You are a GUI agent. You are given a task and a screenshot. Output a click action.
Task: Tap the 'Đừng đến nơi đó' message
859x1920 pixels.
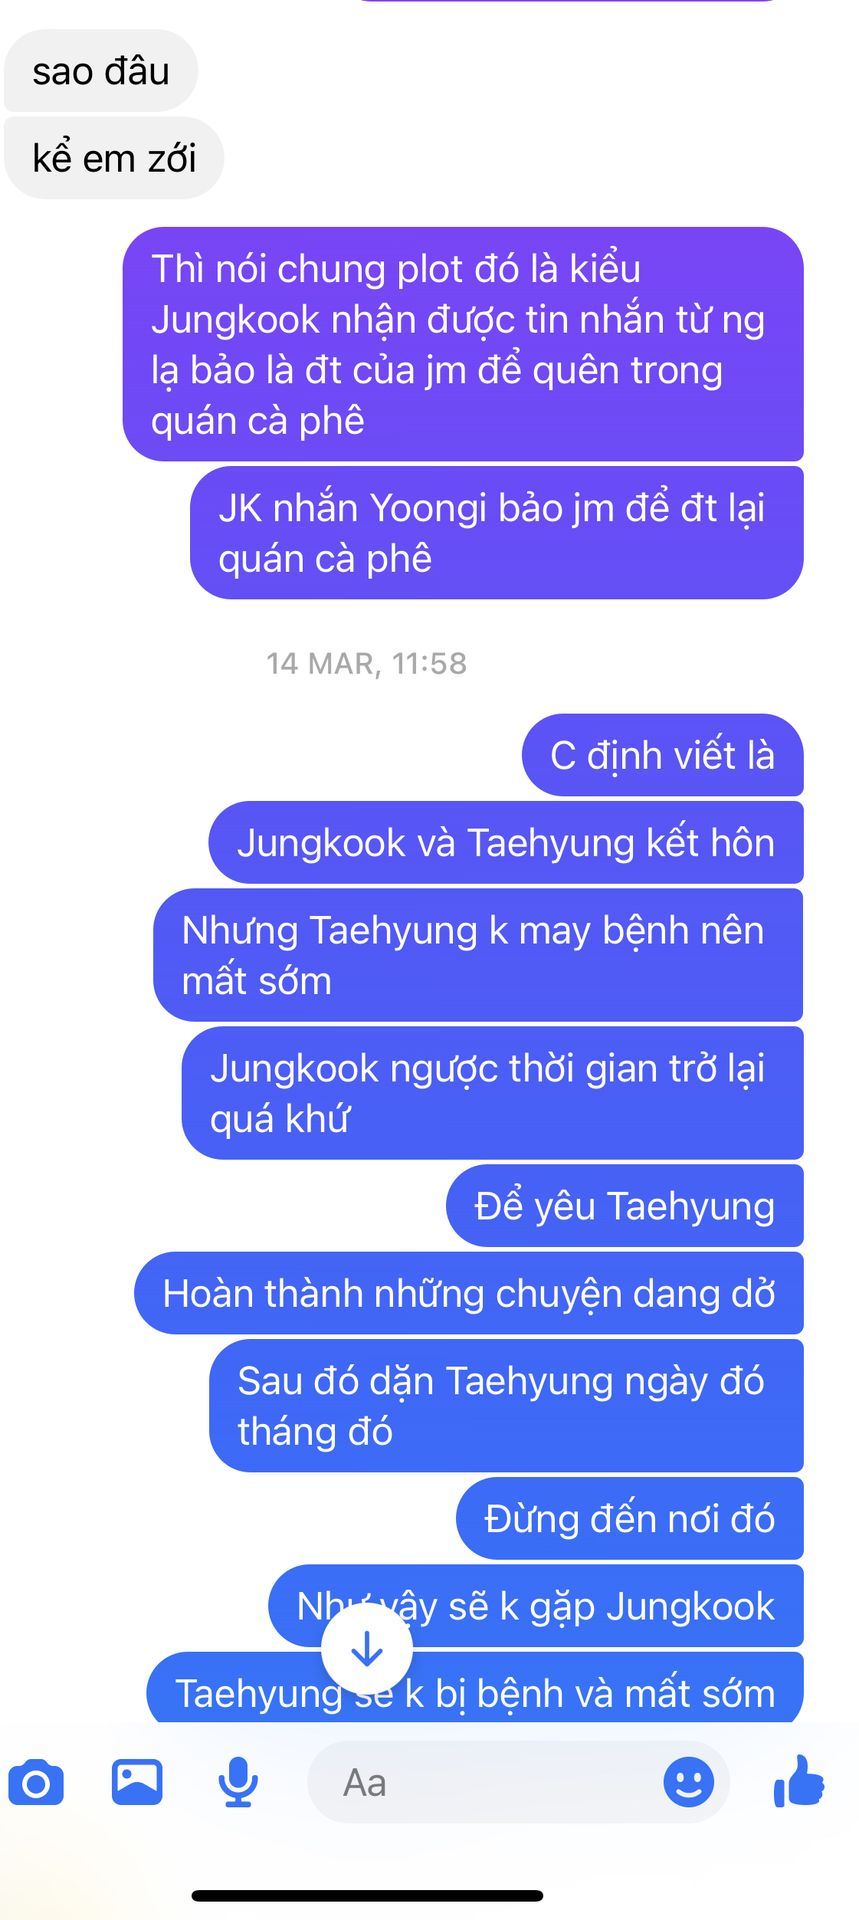click(x=630, y=1518)
